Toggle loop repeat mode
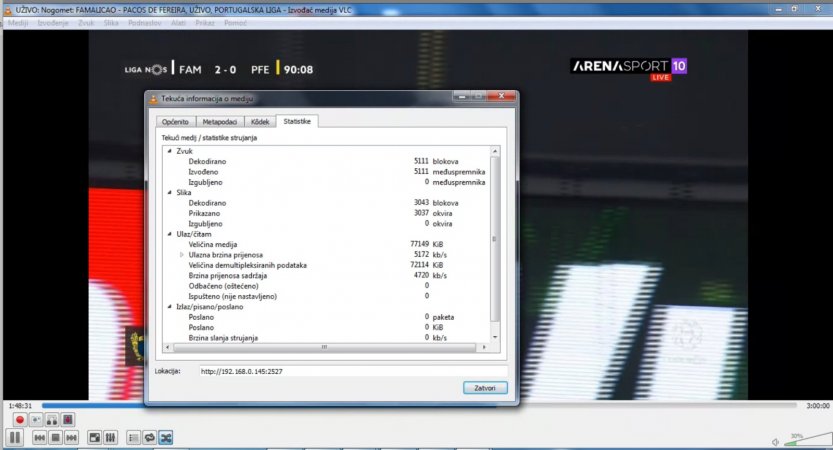The width and height of the screenshot is (833, 450). pos(150,438)
